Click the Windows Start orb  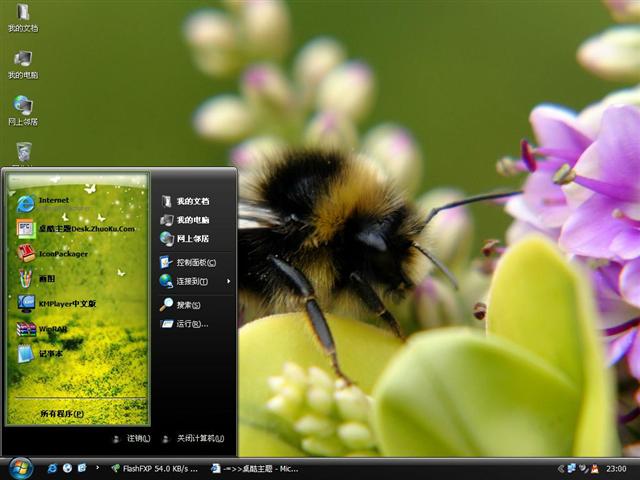pyautogui.click(x=20, y=469)
